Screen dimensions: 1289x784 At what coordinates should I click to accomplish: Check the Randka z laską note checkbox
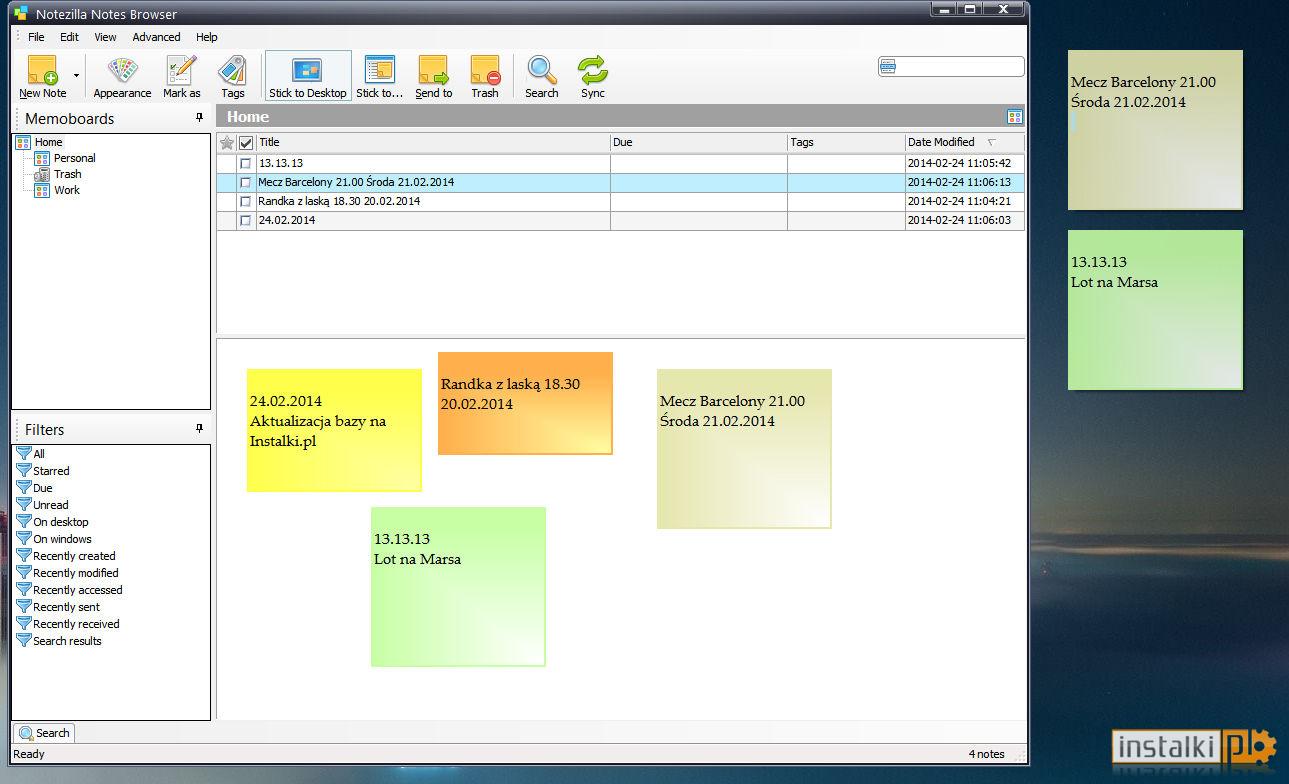coord(246,201)
